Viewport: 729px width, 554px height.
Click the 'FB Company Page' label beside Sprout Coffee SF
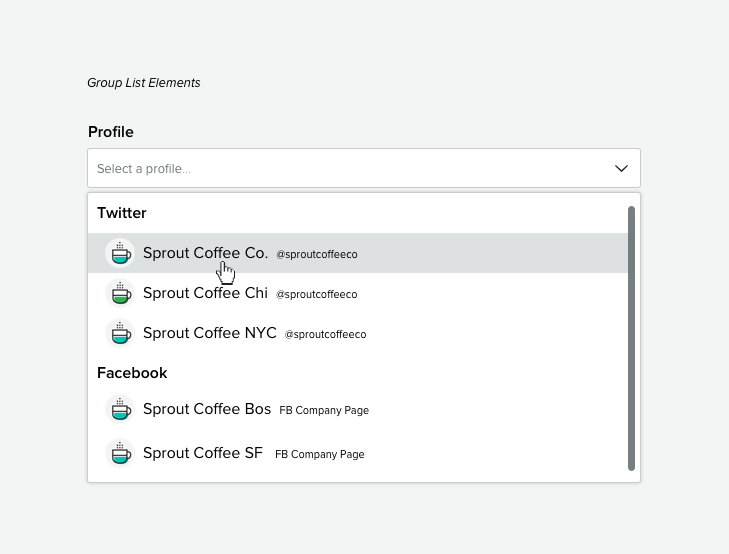click(320, 455)
